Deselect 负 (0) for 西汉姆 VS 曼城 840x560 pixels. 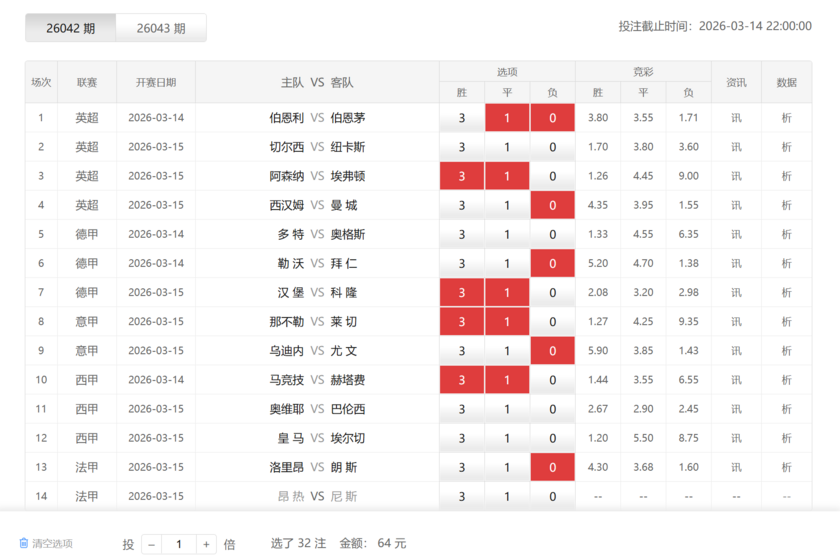[x=552, y=205]
